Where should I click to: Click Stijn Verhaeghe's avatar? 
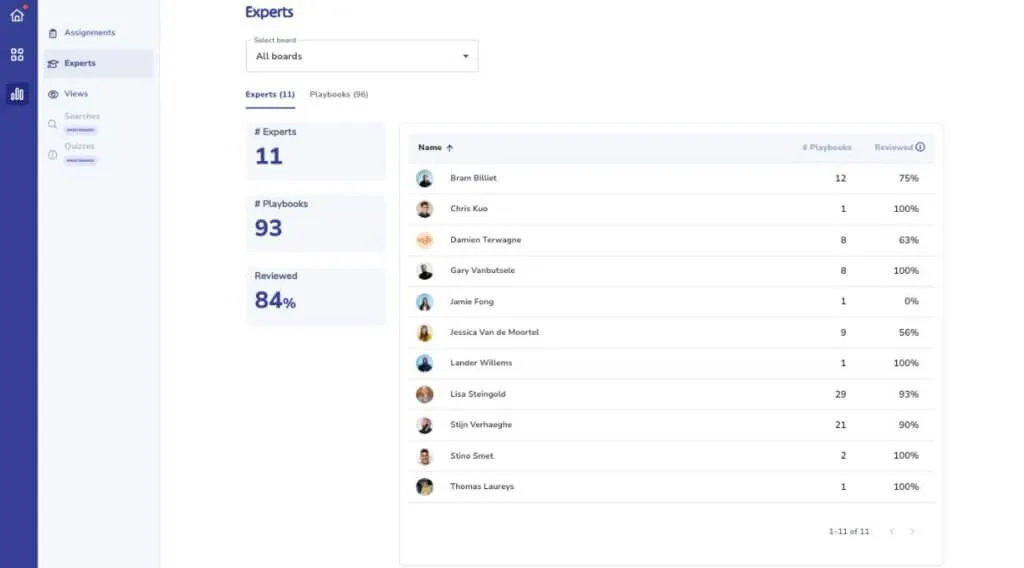[424, 425]
